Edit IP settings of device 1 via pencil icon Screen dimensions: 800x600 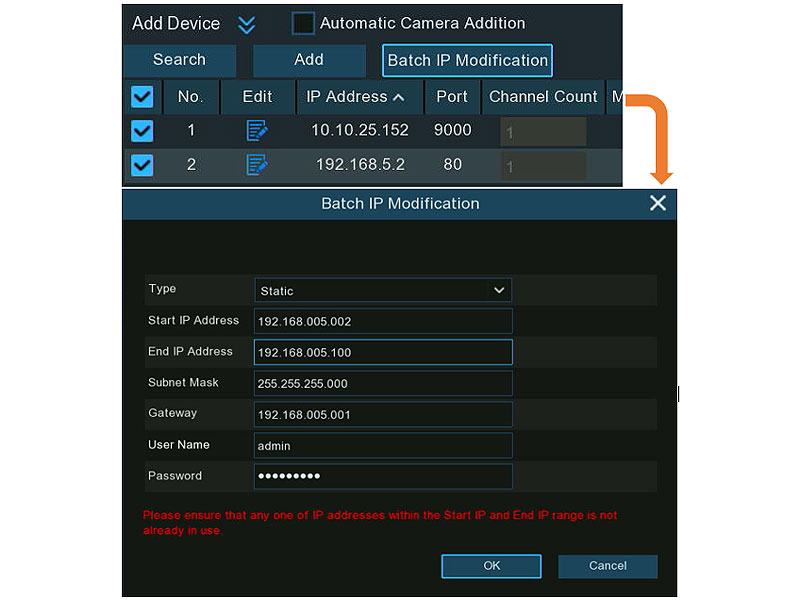pos(257,130)
